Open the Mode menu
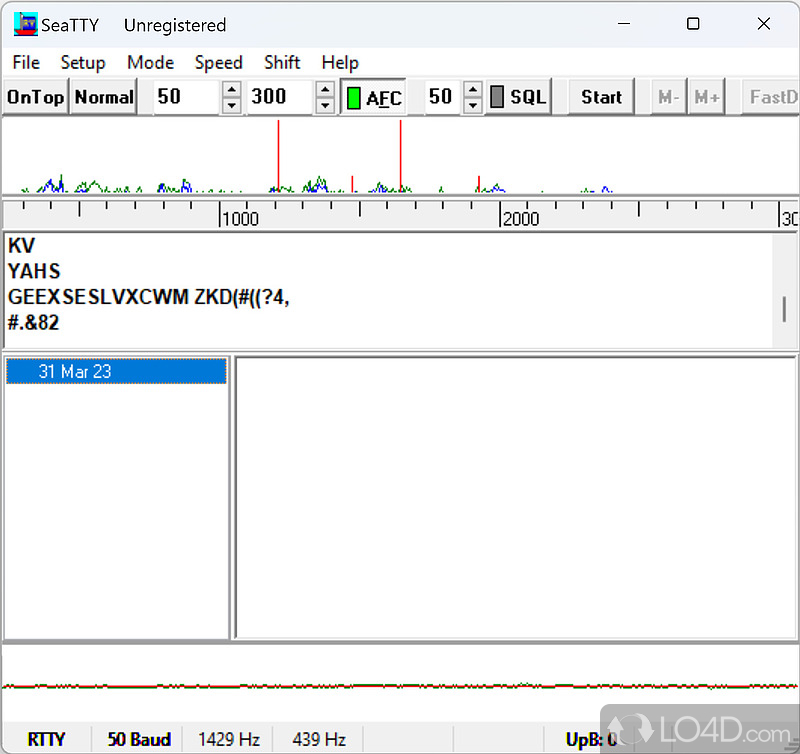 [x=151, y=63]
